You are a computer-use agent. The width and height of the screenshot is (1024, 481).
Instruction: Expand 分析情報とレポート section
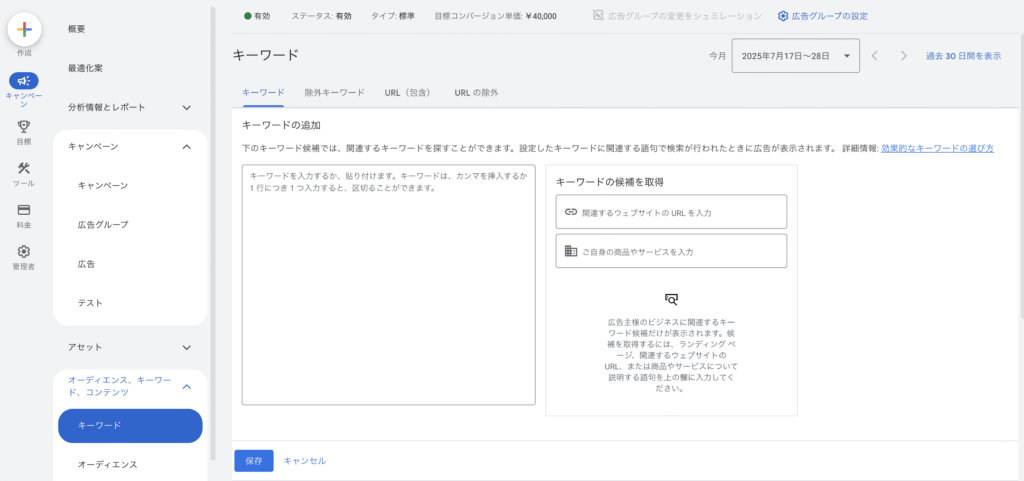tap(186, 108)
